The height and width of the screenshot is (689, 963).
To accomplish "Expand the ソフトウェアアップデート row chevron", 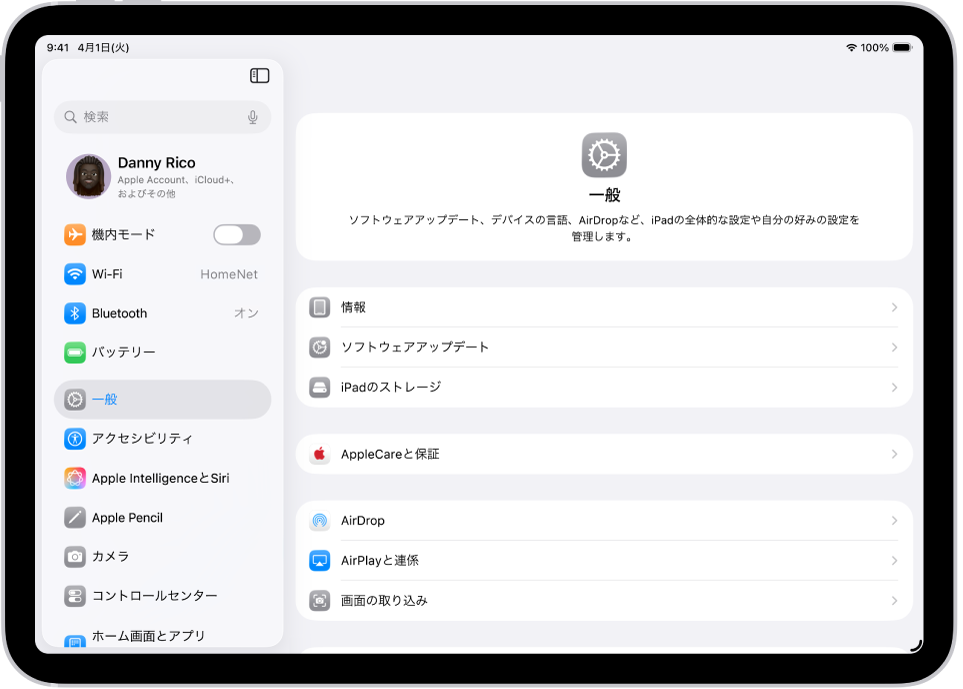I will [893, 347].
